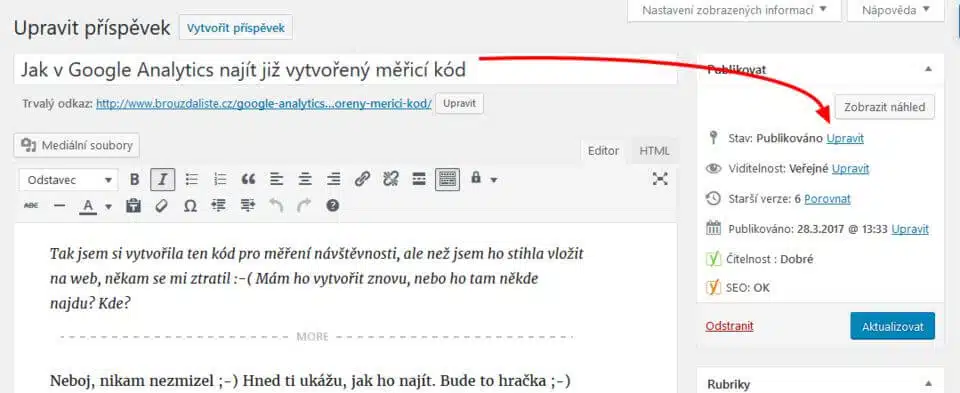Click Upravit button next to permalink
This screenshot has width=960, height=393.
[x=459, y=103]
